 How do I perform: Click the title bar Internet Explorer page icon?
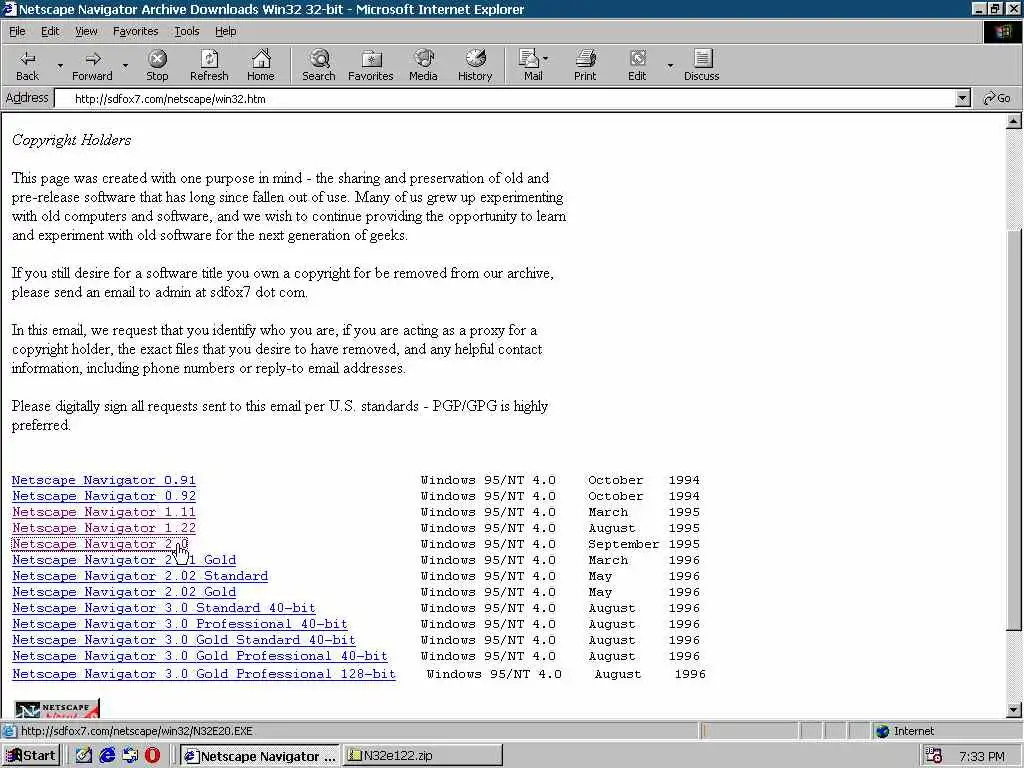pyautogui.click(x=9, y=9)
